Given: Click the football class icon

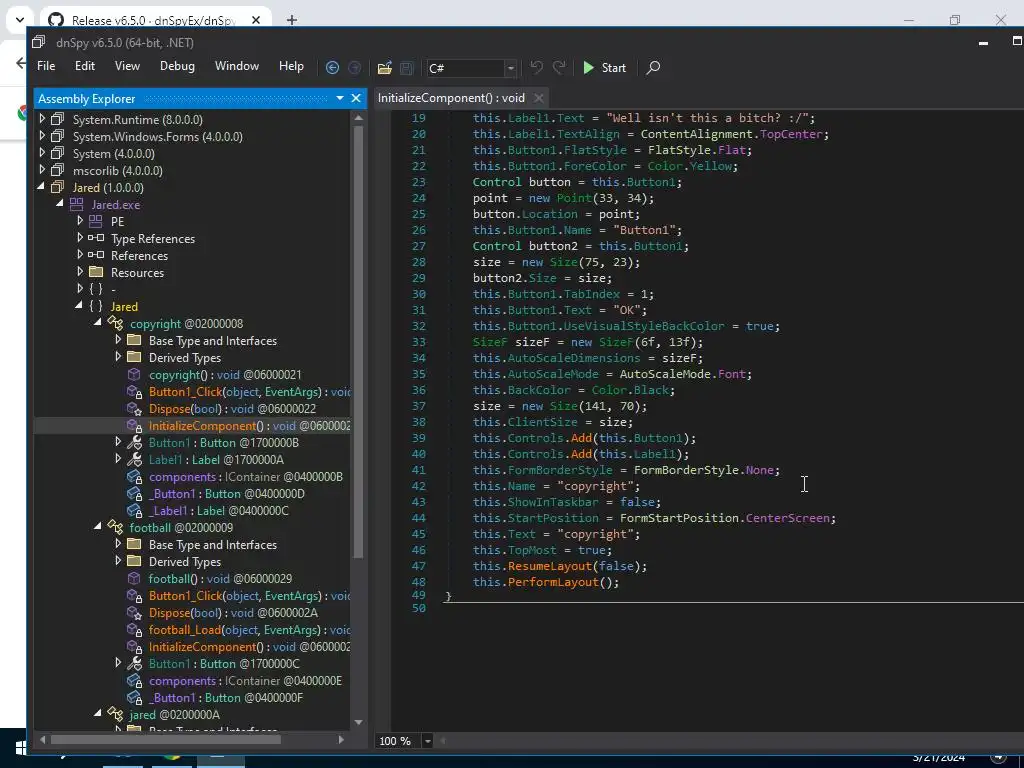Looking at the screenshot, I should pyautogui.click(x=115, y=527).
